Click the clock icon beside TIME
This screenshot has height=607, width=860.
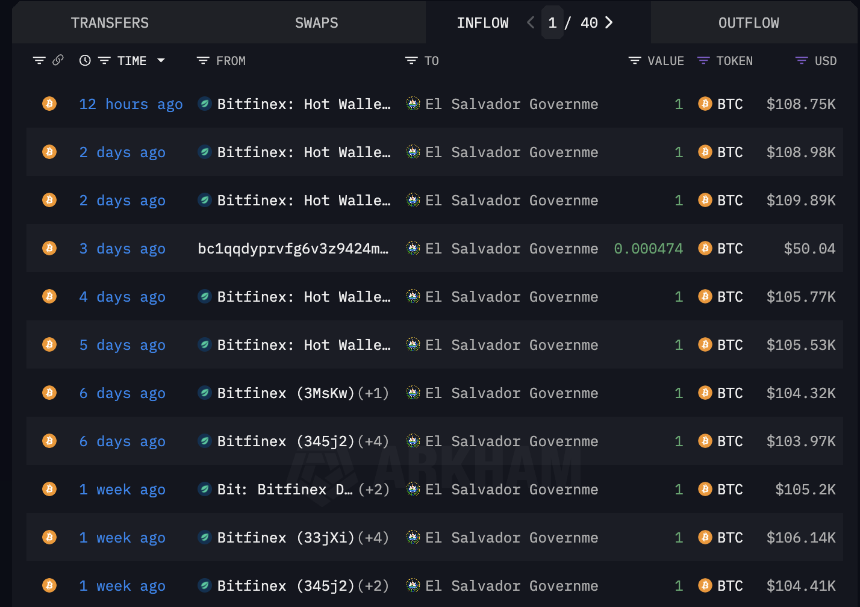pyautogui.click(x=84, y=60)
